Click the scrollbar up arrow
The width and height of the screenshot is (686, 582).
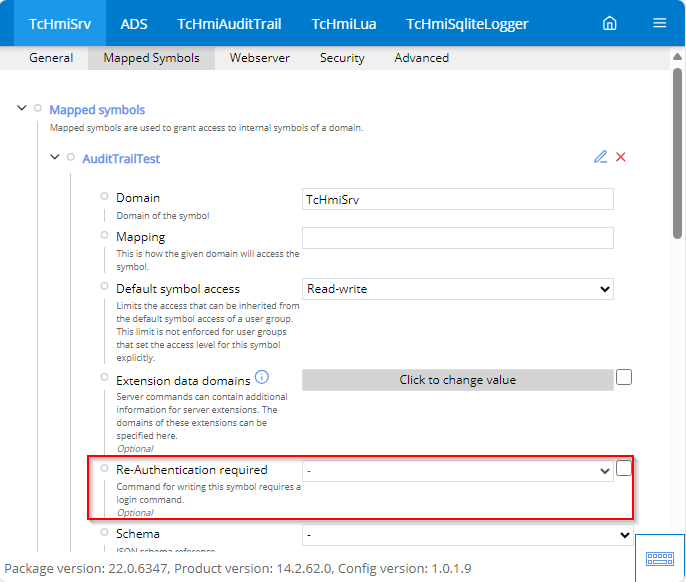point(677,56)
